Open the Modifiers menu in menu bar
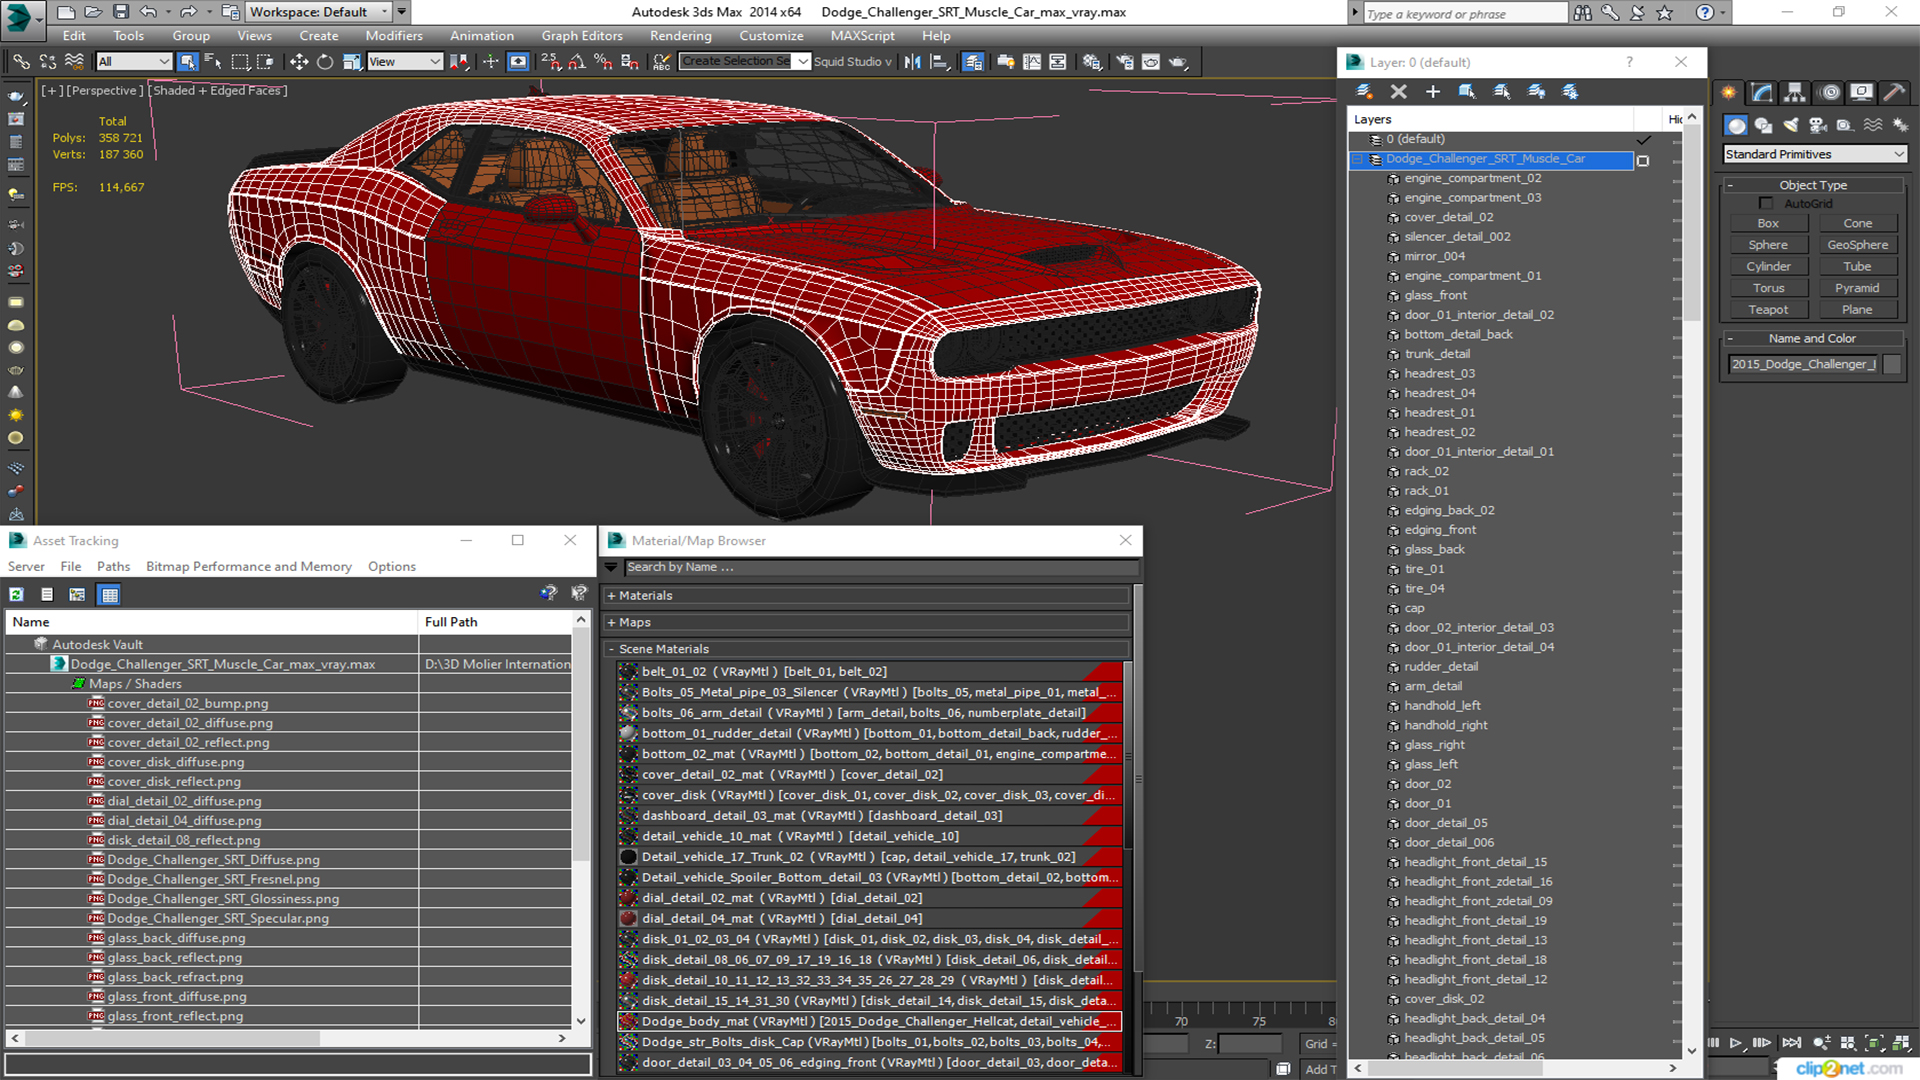 (x=392, y=34)
